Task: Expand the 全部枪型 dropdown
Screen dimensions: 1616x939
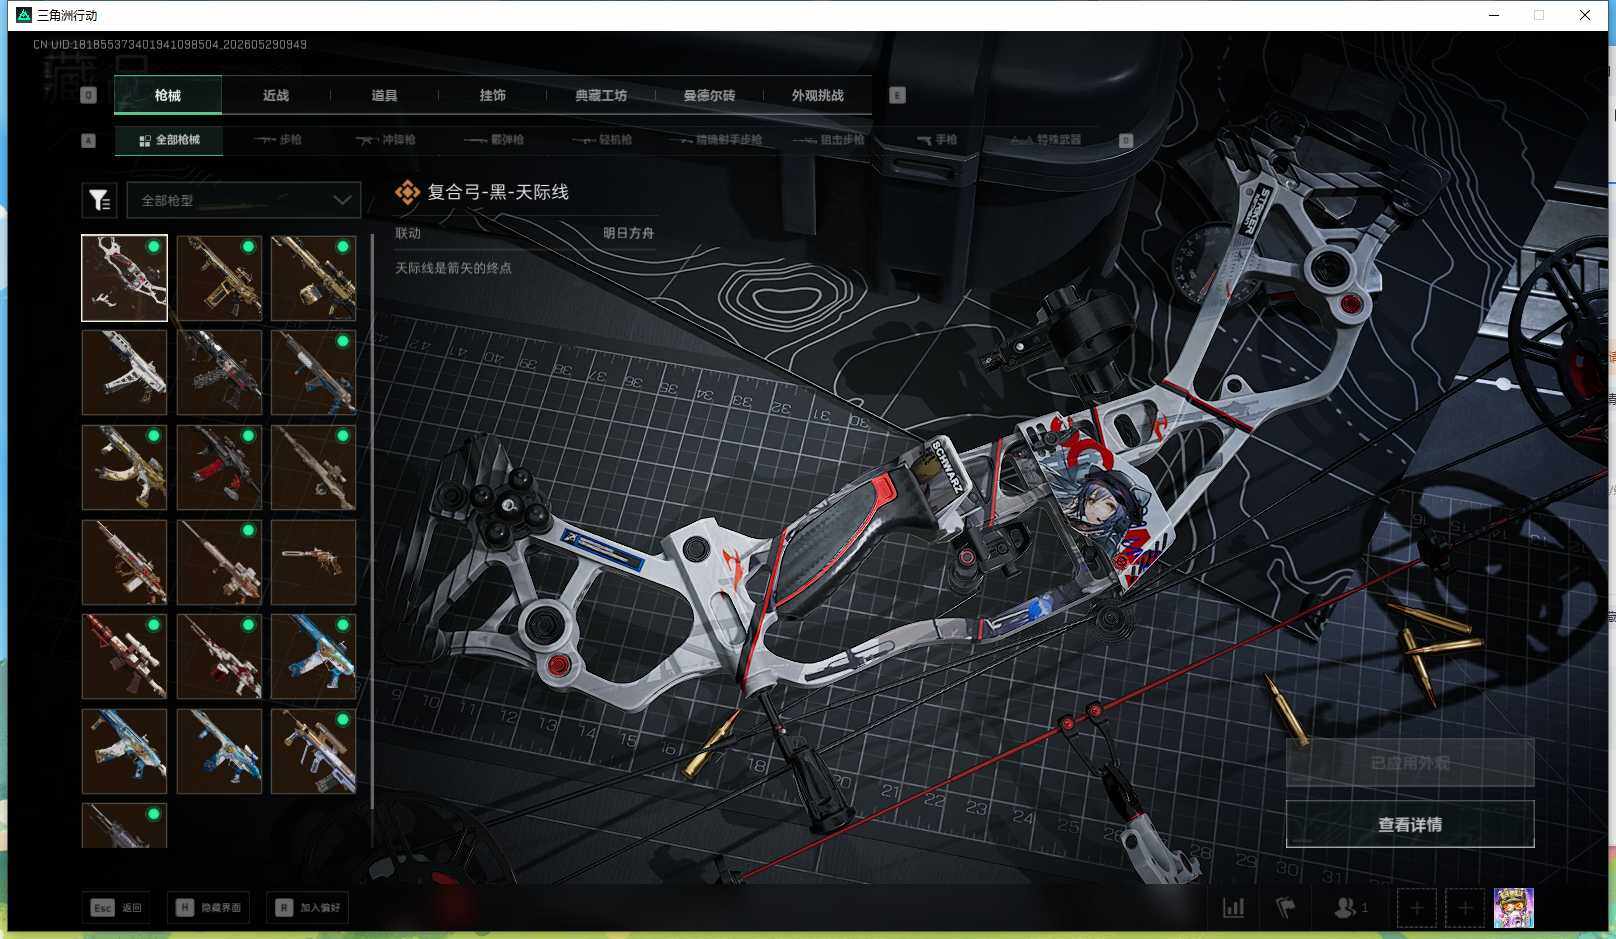Action: (x=244, y=201)
